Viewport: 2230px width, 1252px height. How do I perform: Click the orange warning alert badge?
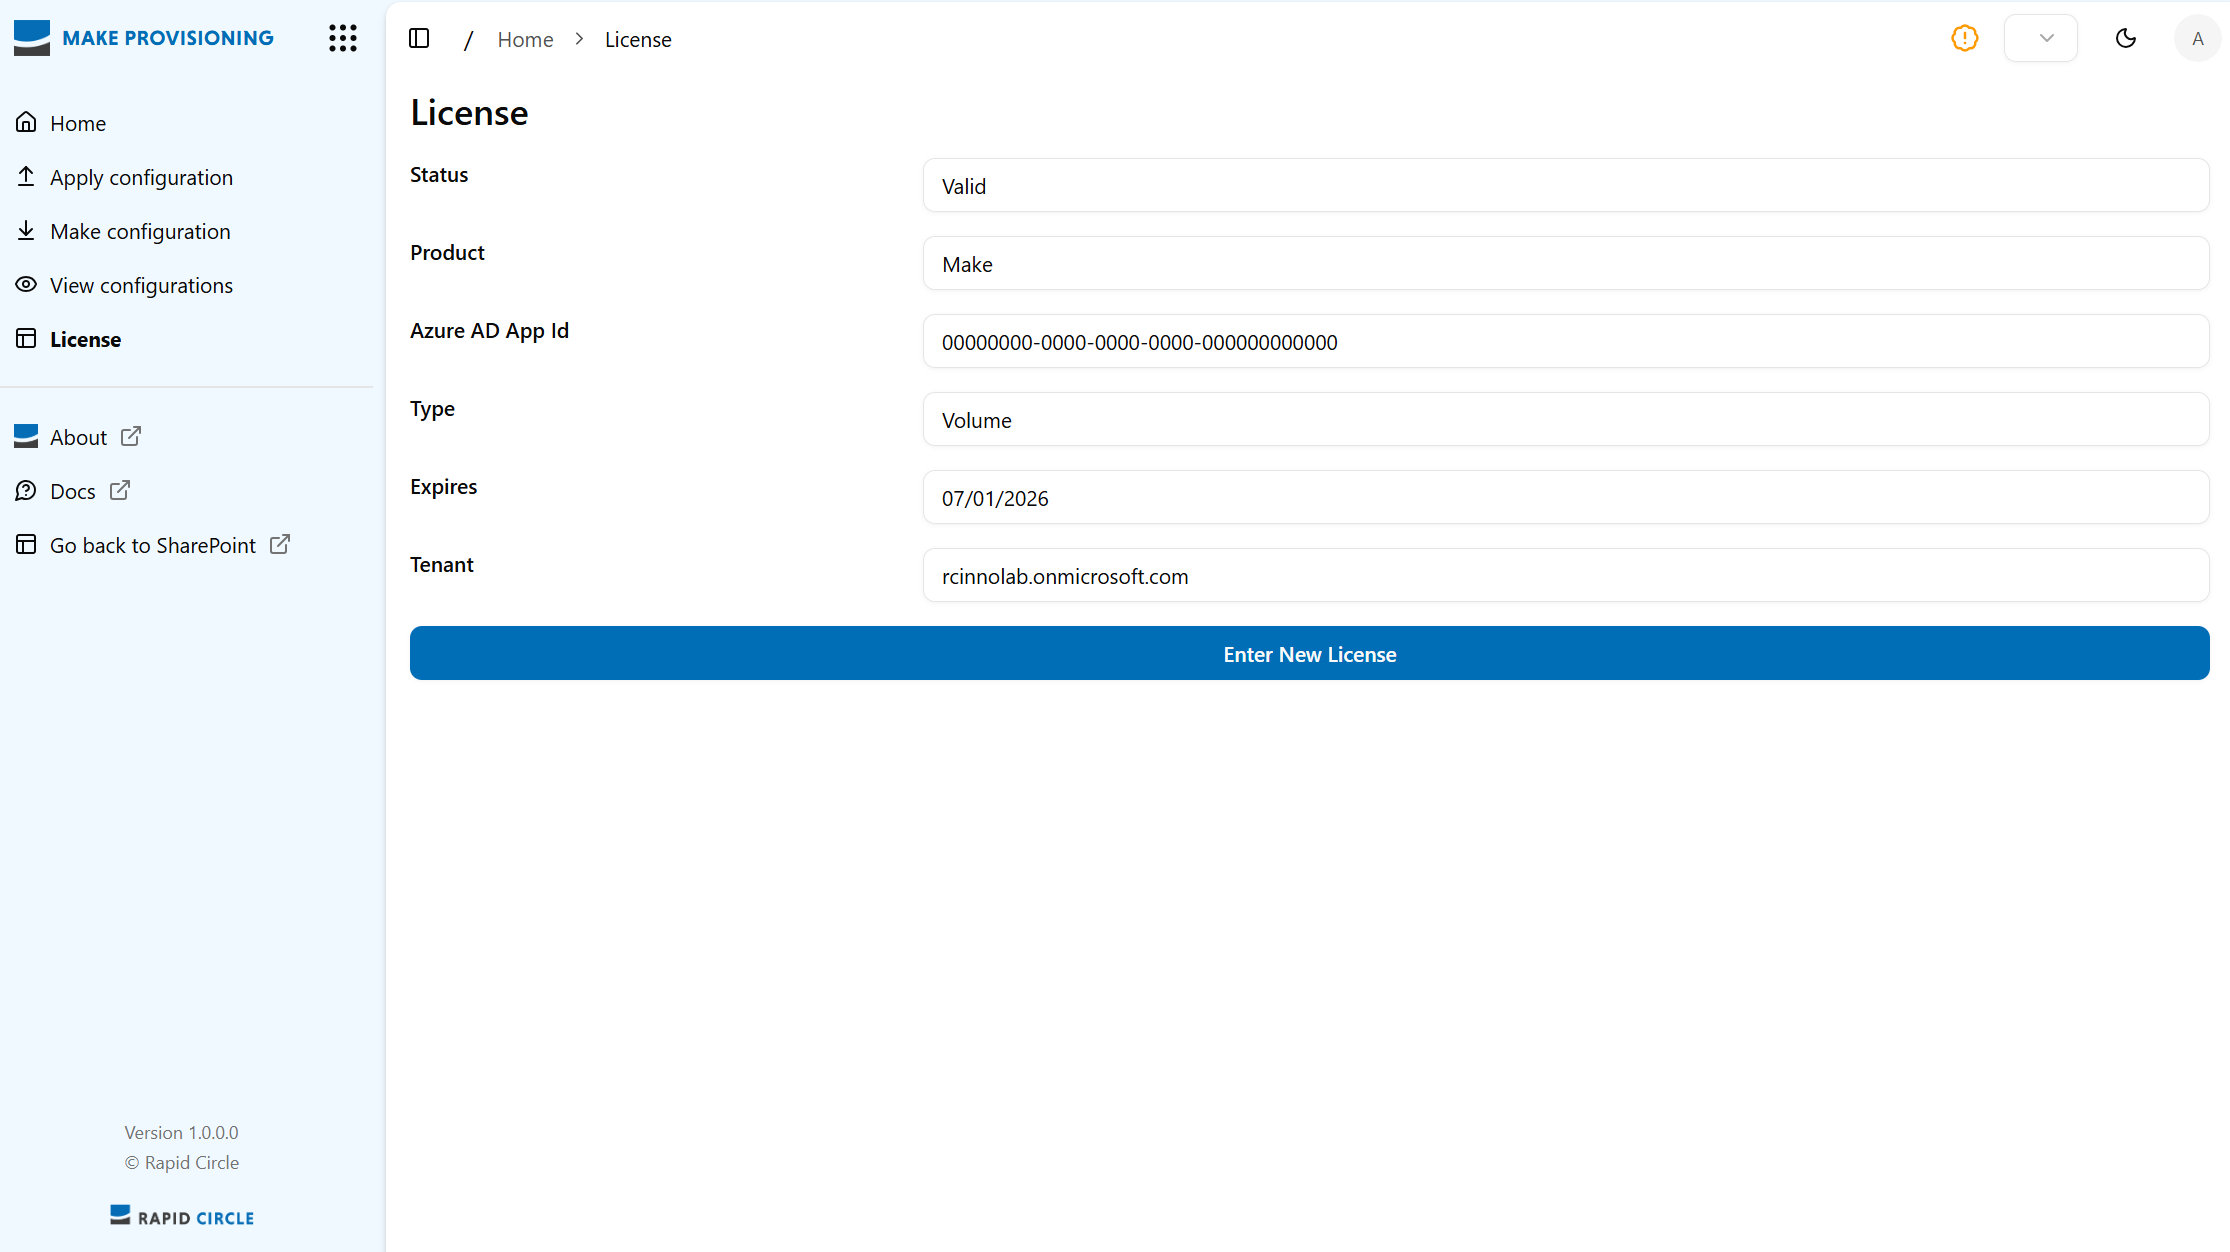pyautogui.click(x=1964, y=38)
